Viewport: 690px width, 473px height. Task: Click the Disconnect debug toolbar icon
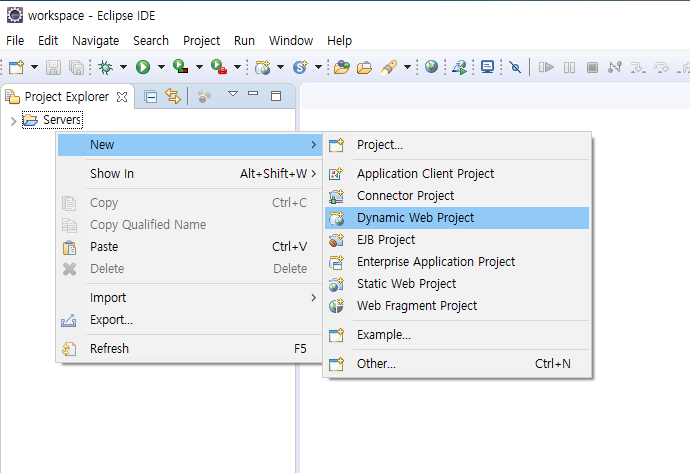[615, 67]
